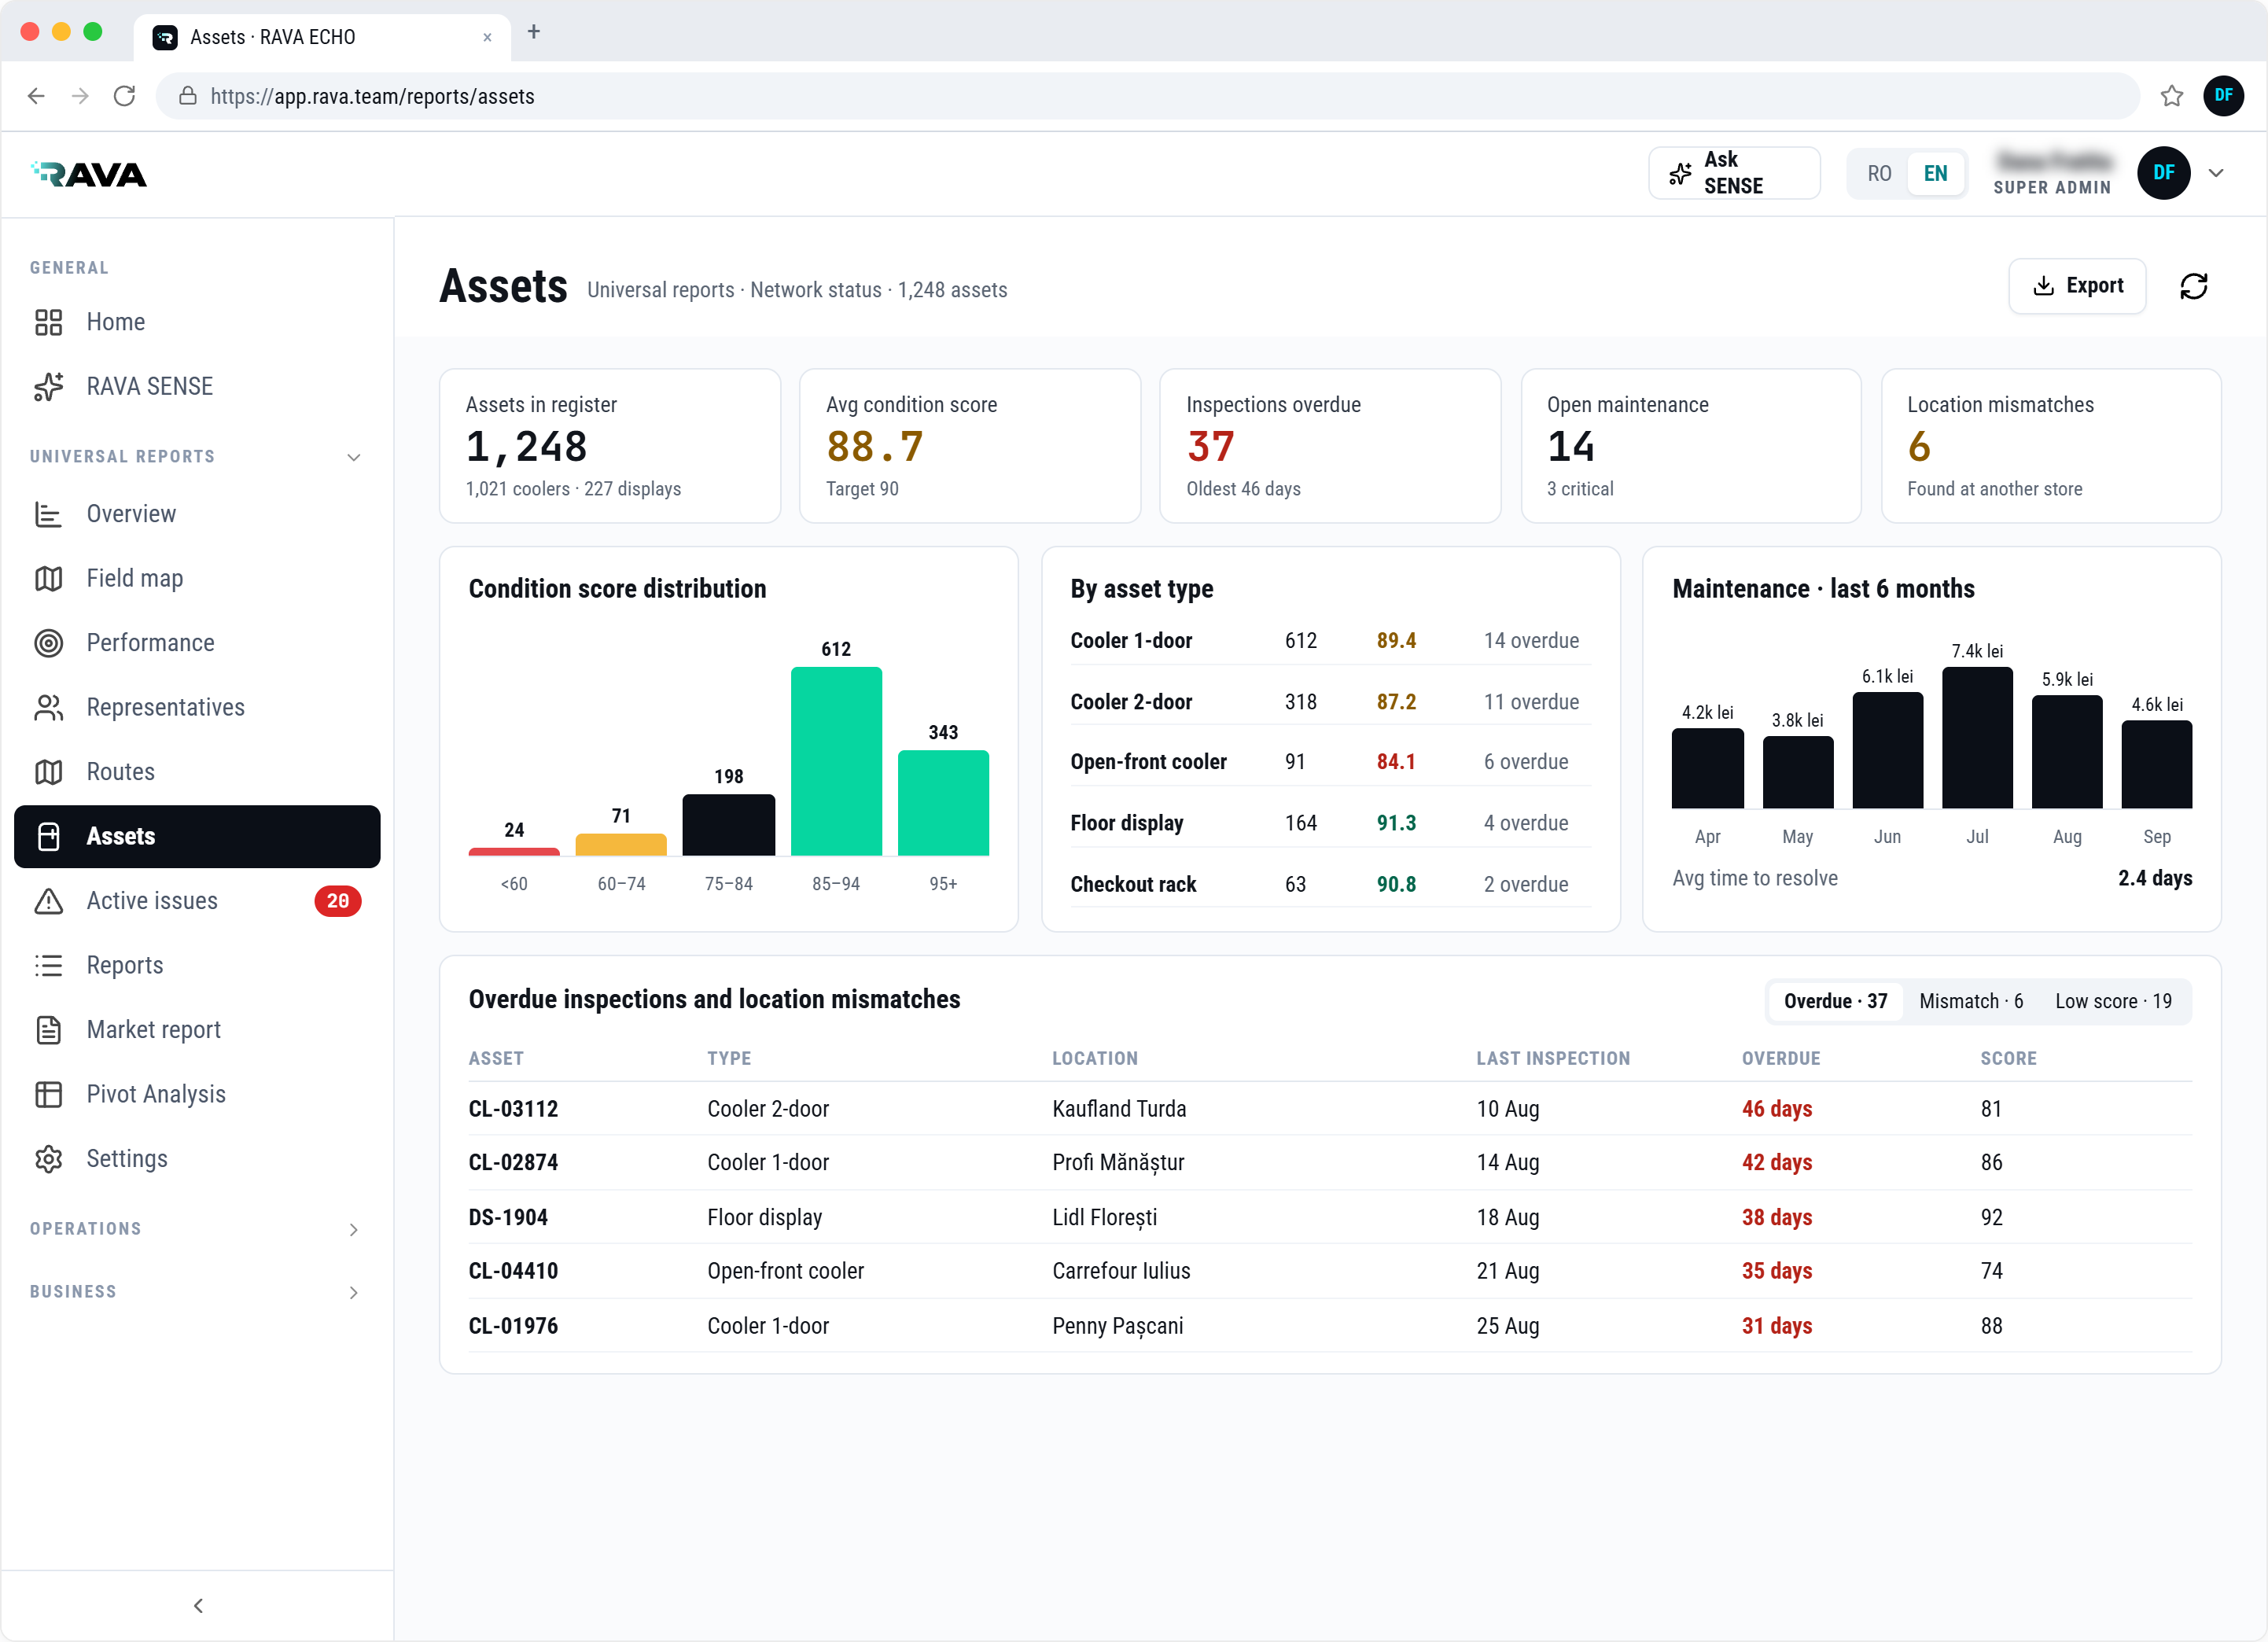Open asset CL-03112 row
2268x1642 pixels.
(x=1329, y=1109)
